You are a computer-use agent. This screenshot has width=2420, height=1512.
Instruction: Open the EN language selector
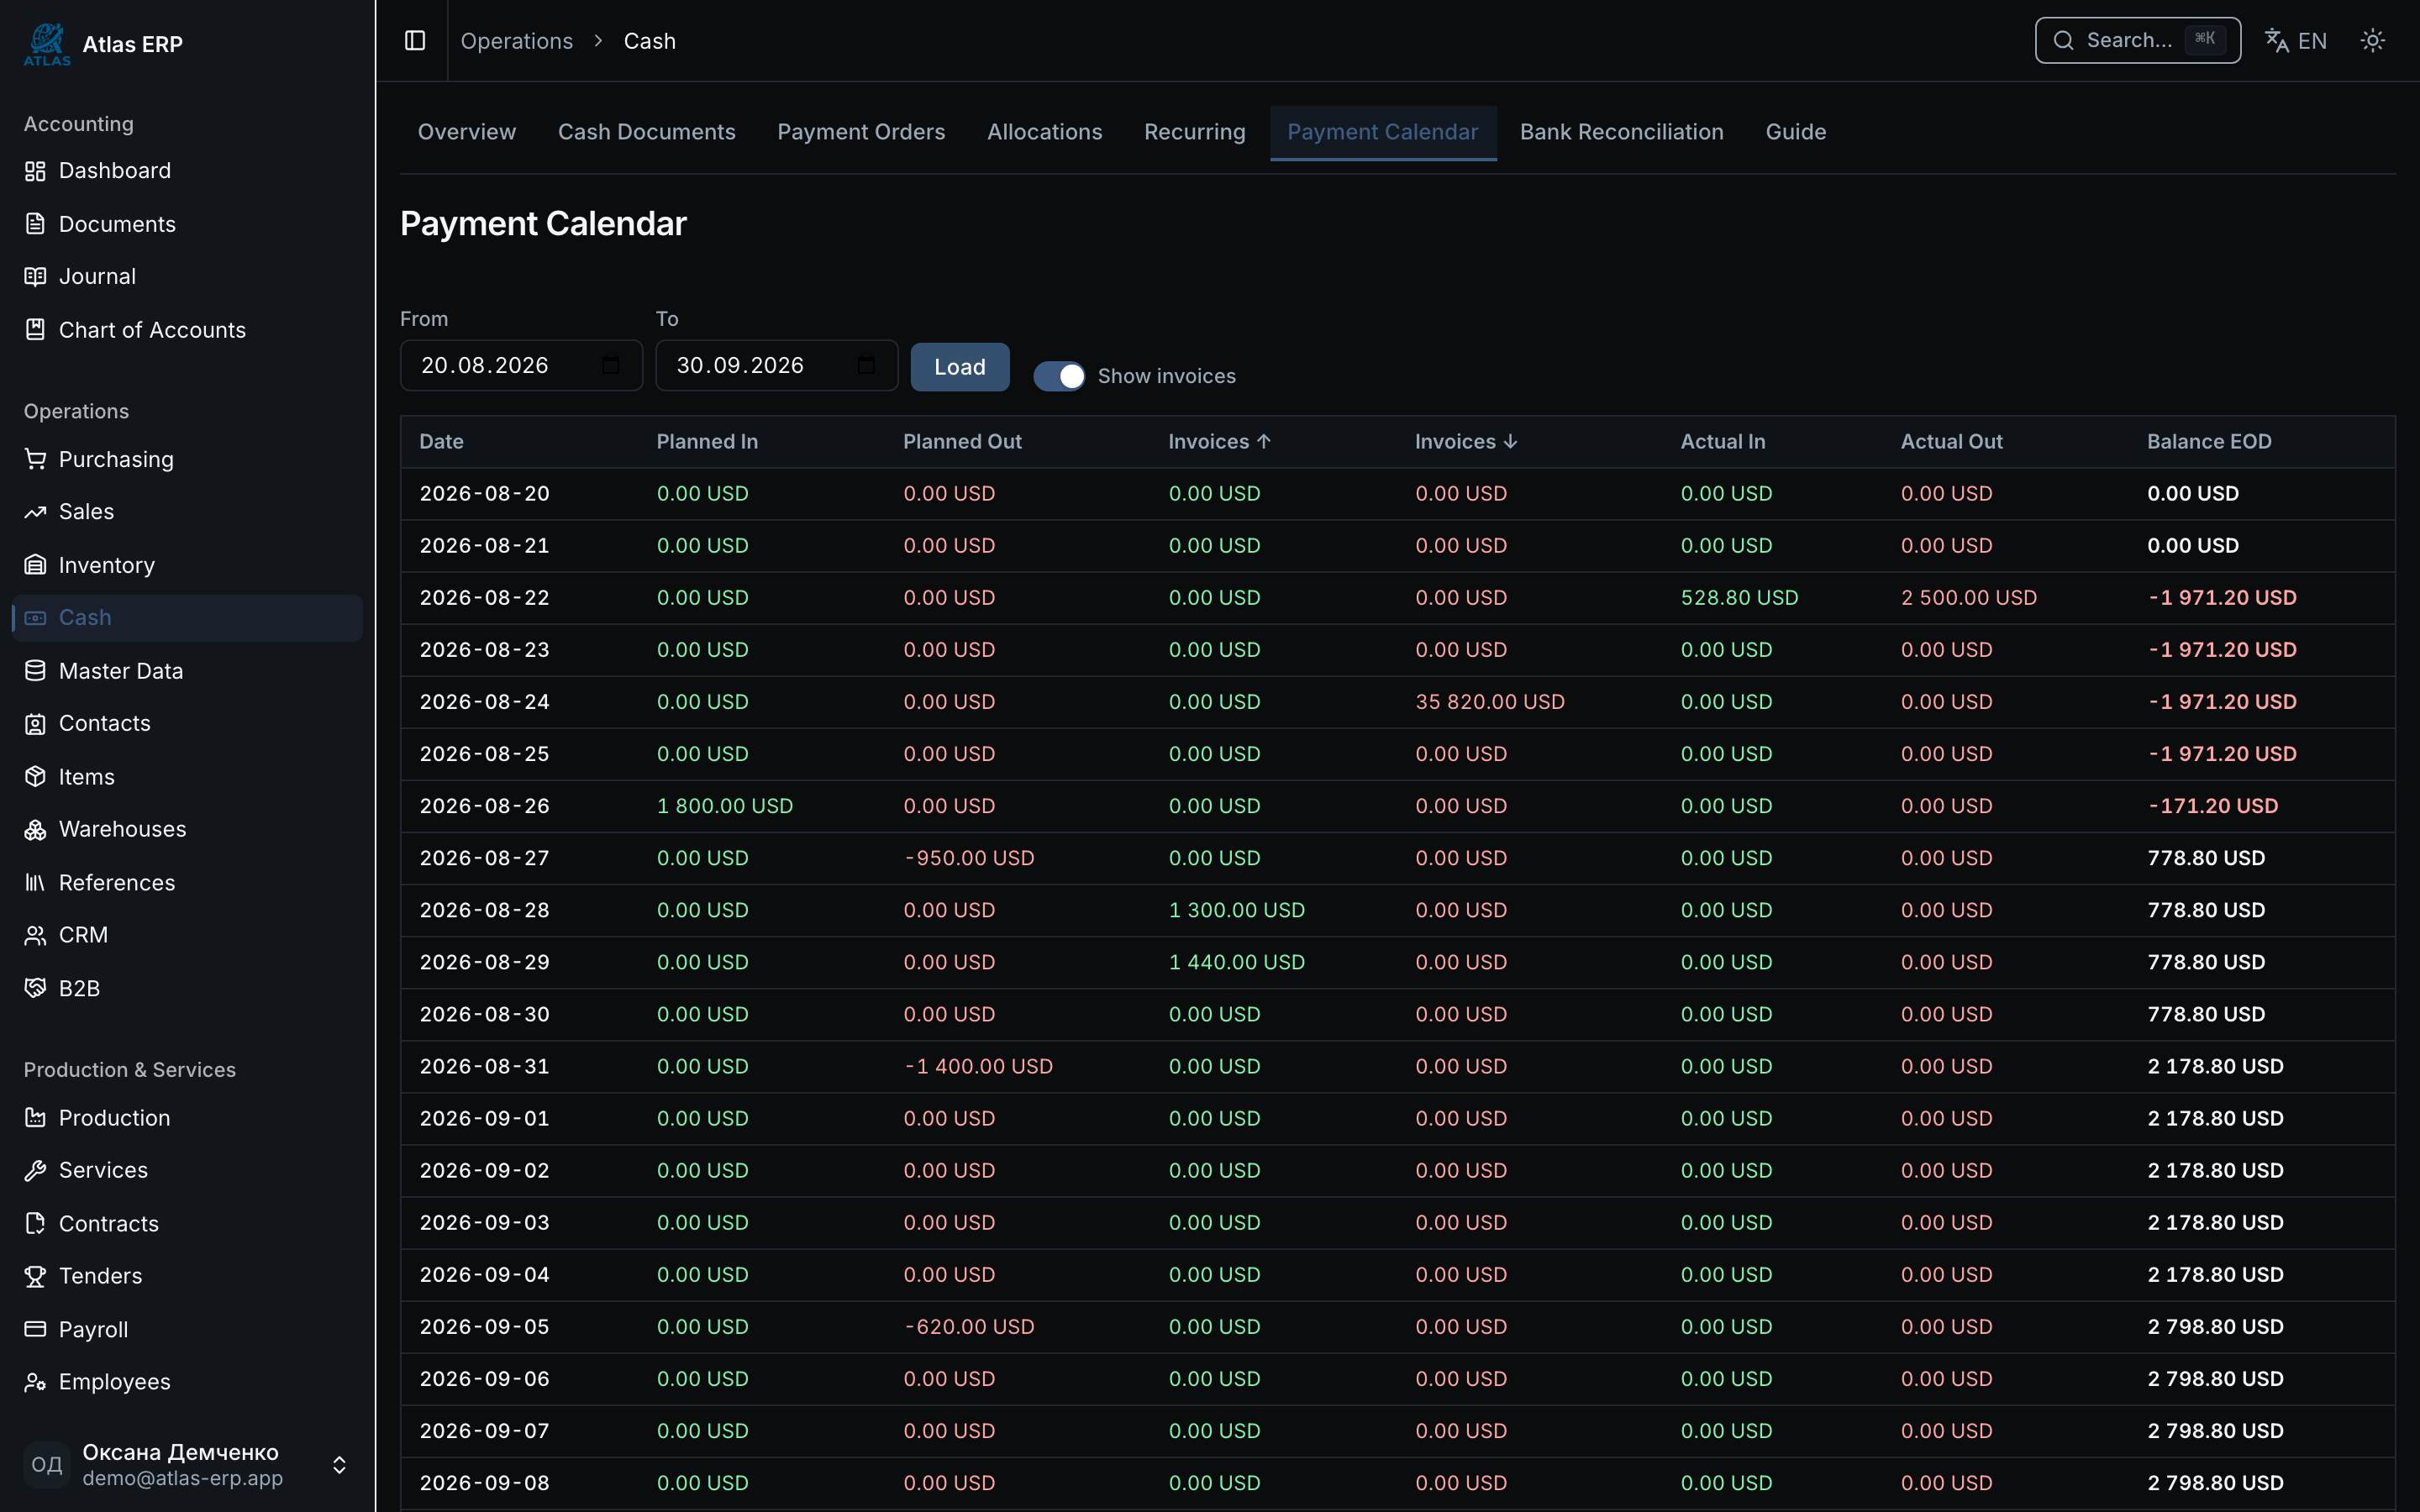pos(2312,41)
